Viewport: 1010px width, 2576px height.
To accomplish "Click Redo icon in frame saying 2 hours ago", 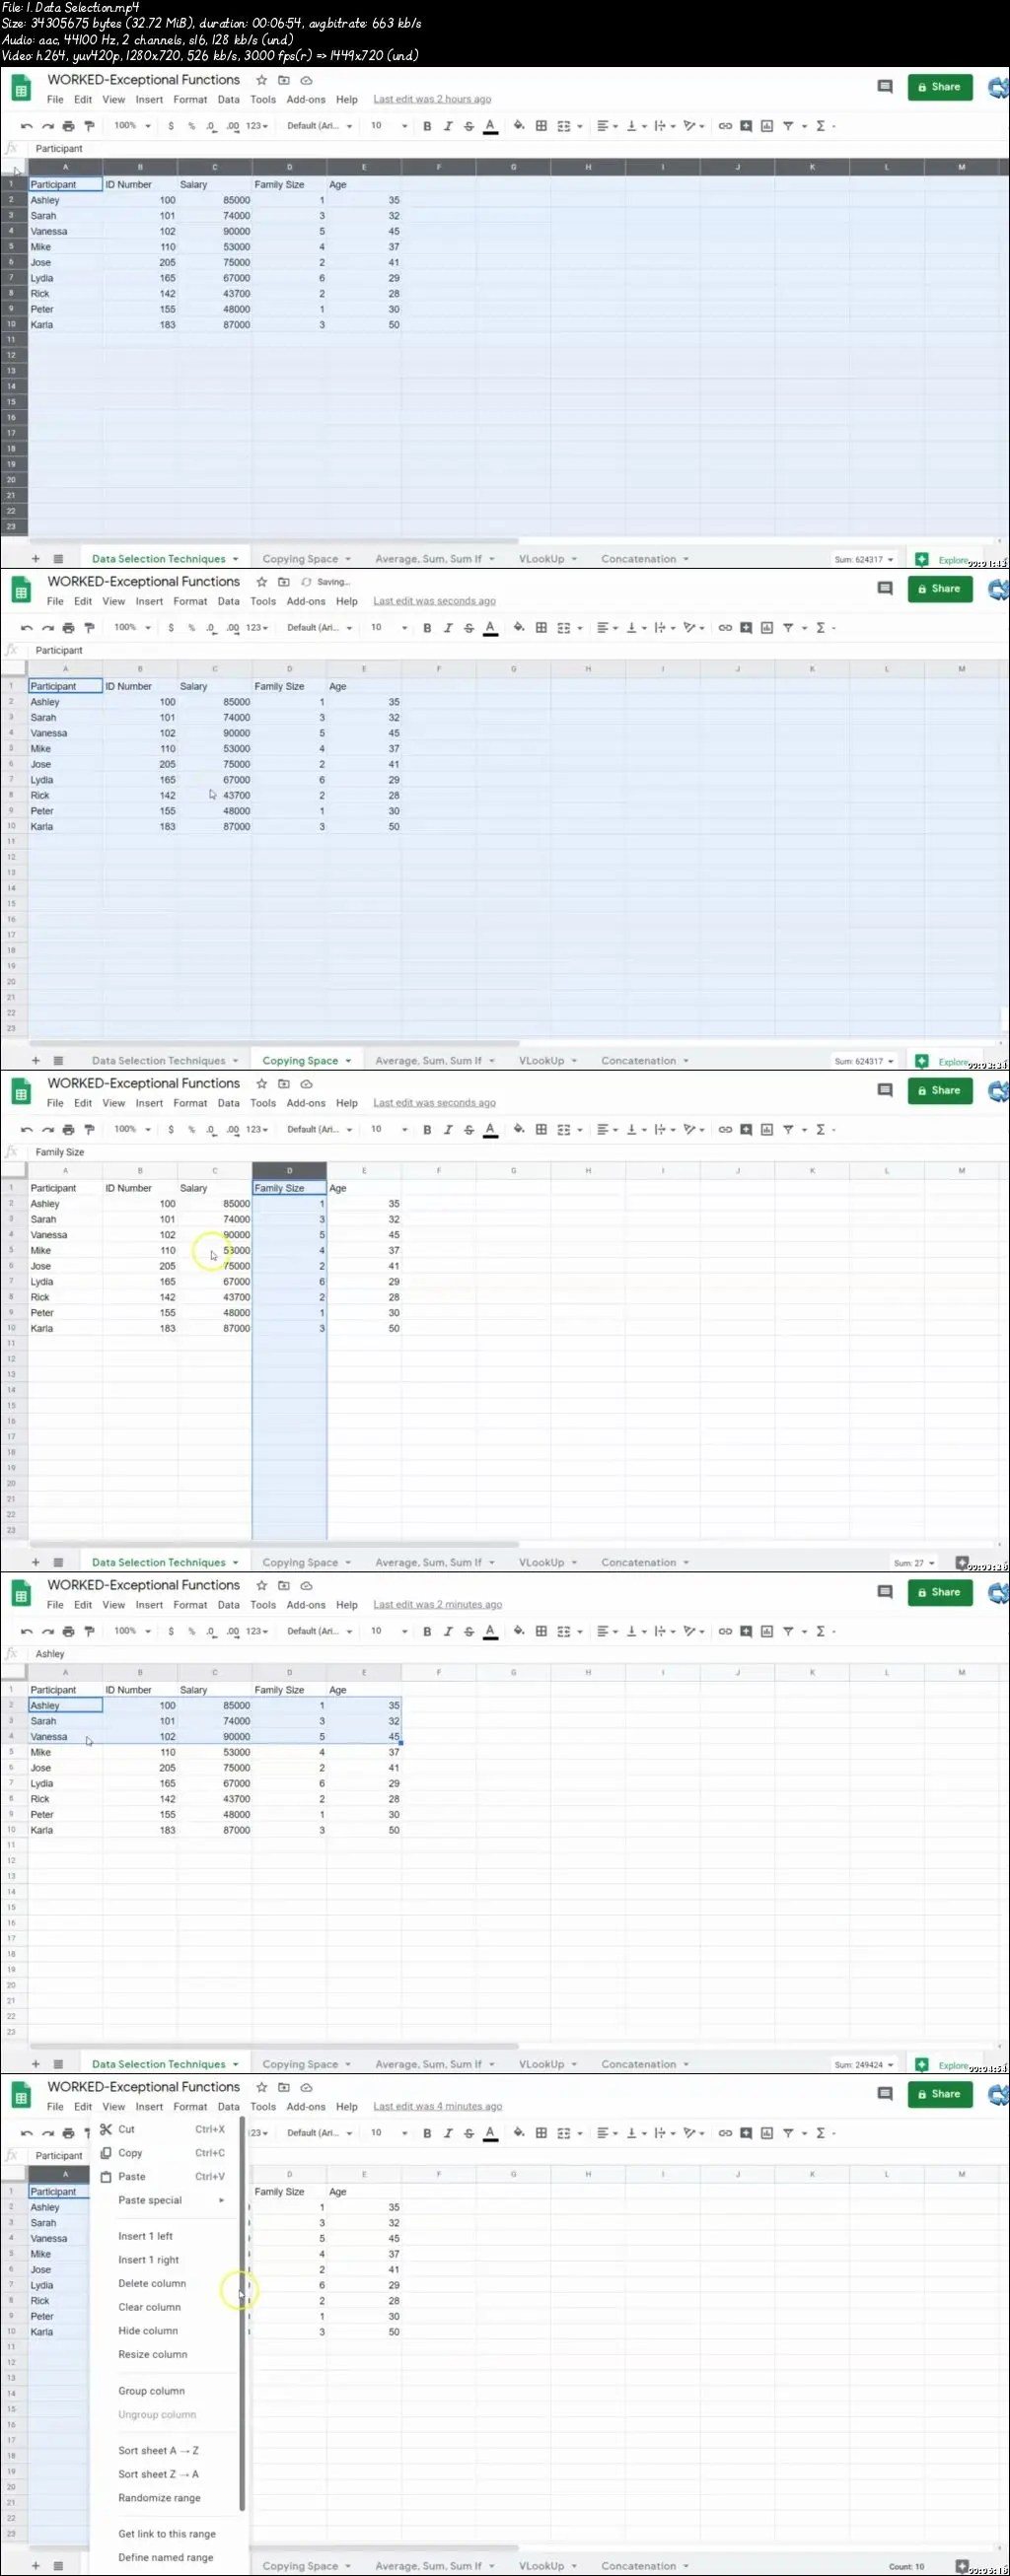I will pos(47,126).
